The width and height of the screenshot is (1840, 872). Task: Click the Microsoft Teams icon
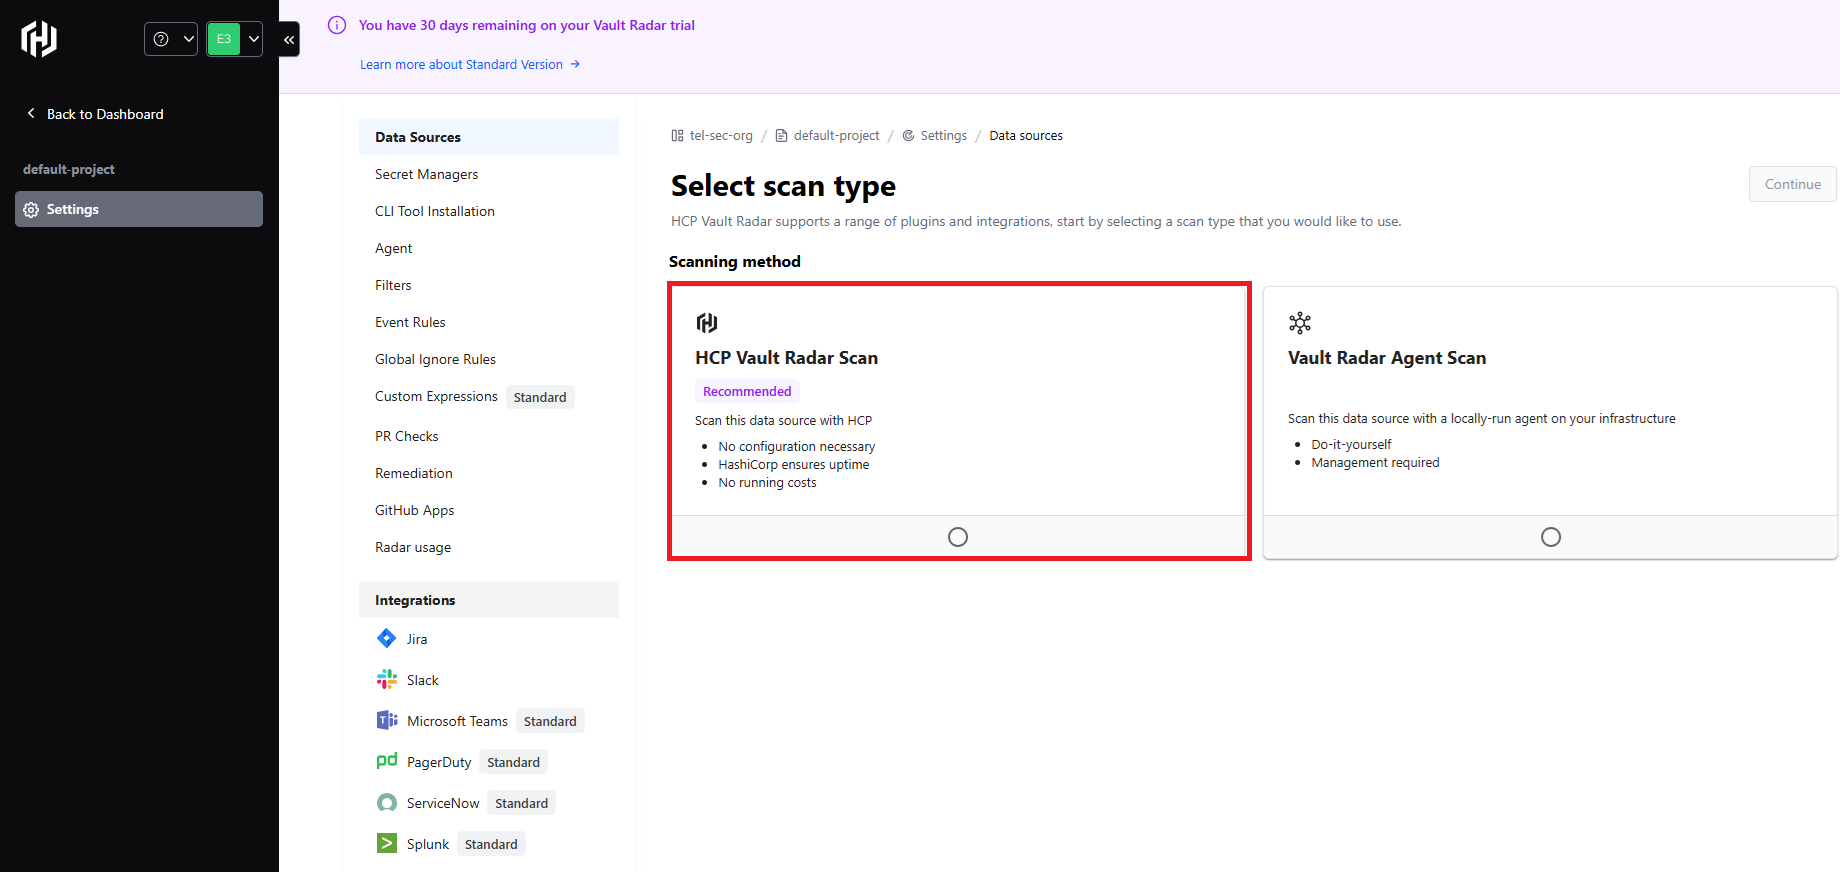tap(387, 720)
